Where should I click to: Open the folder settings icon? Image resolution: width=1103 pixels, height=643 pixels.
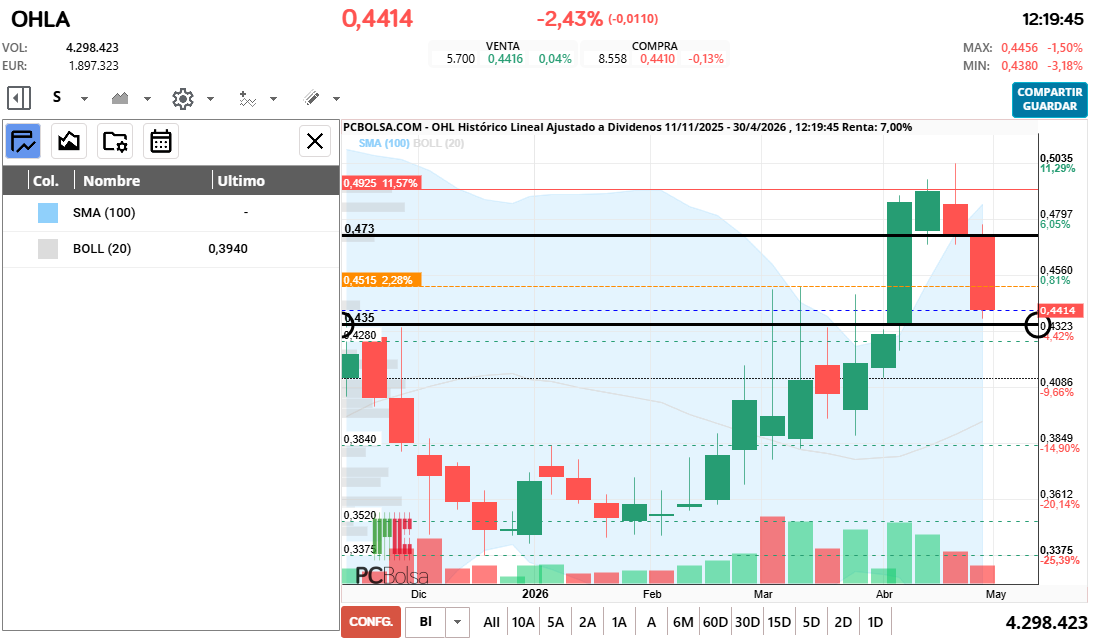pos(115,141)
